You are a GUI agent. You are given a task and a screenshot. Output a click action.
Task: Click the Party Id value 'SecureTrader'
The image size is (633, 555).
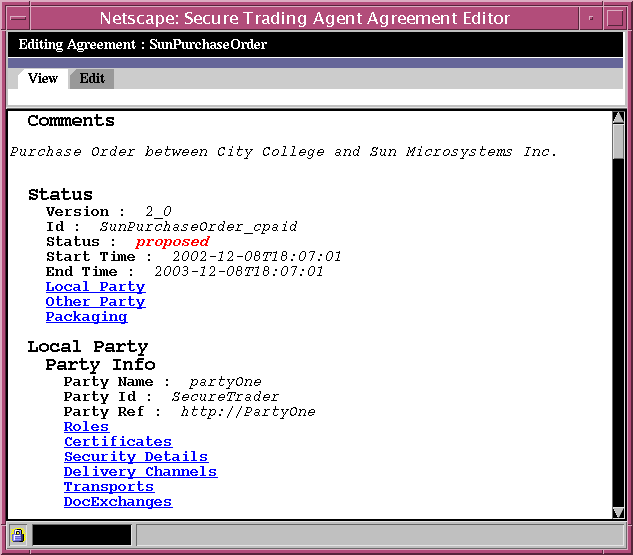click(x=225, y=397)
